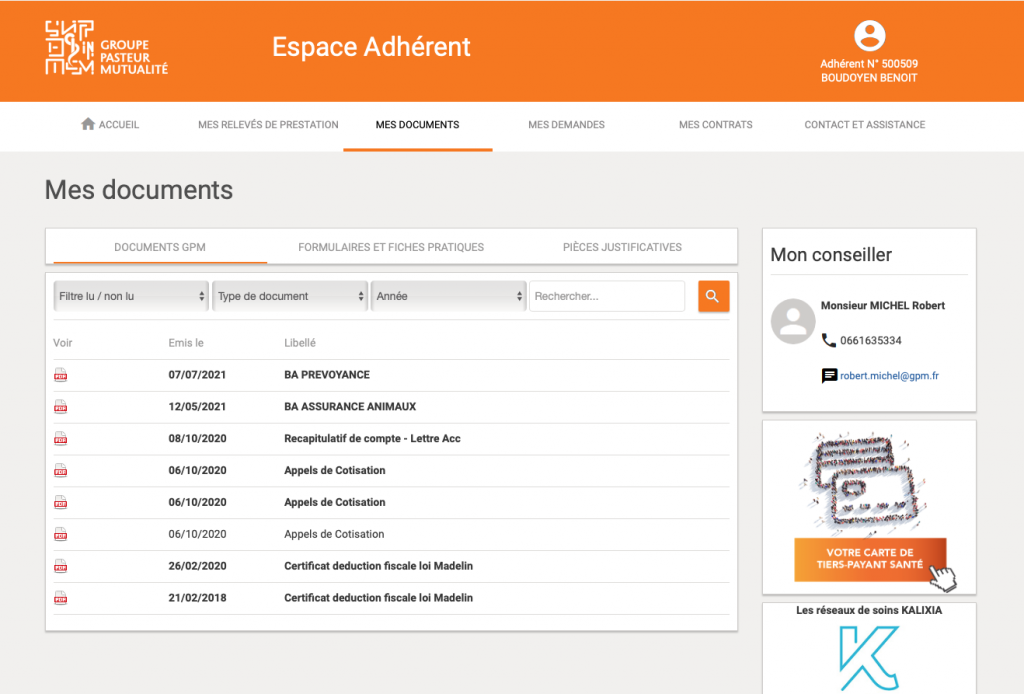Open PDF of Madelin certificate dated 26/02/2020

coord(60,566)
